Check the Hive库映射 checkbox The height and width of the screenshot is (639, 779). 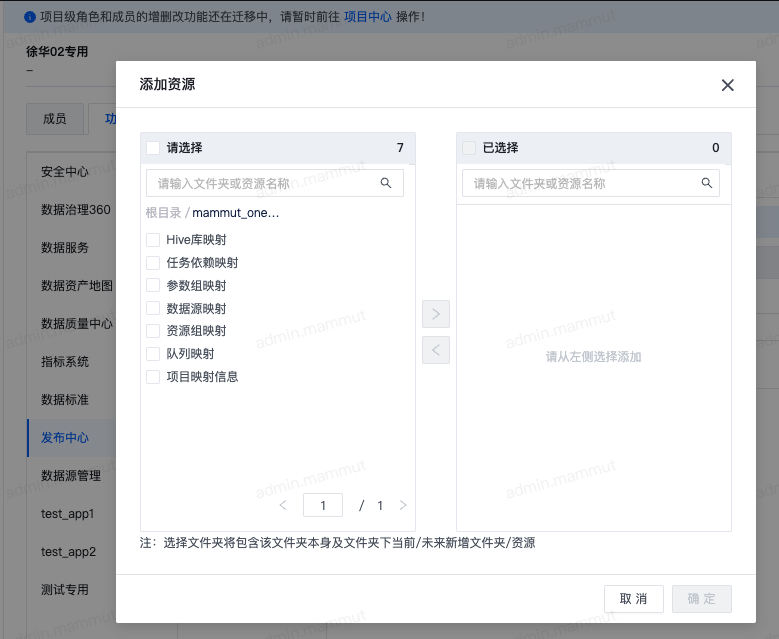click(x=153, y=240)
